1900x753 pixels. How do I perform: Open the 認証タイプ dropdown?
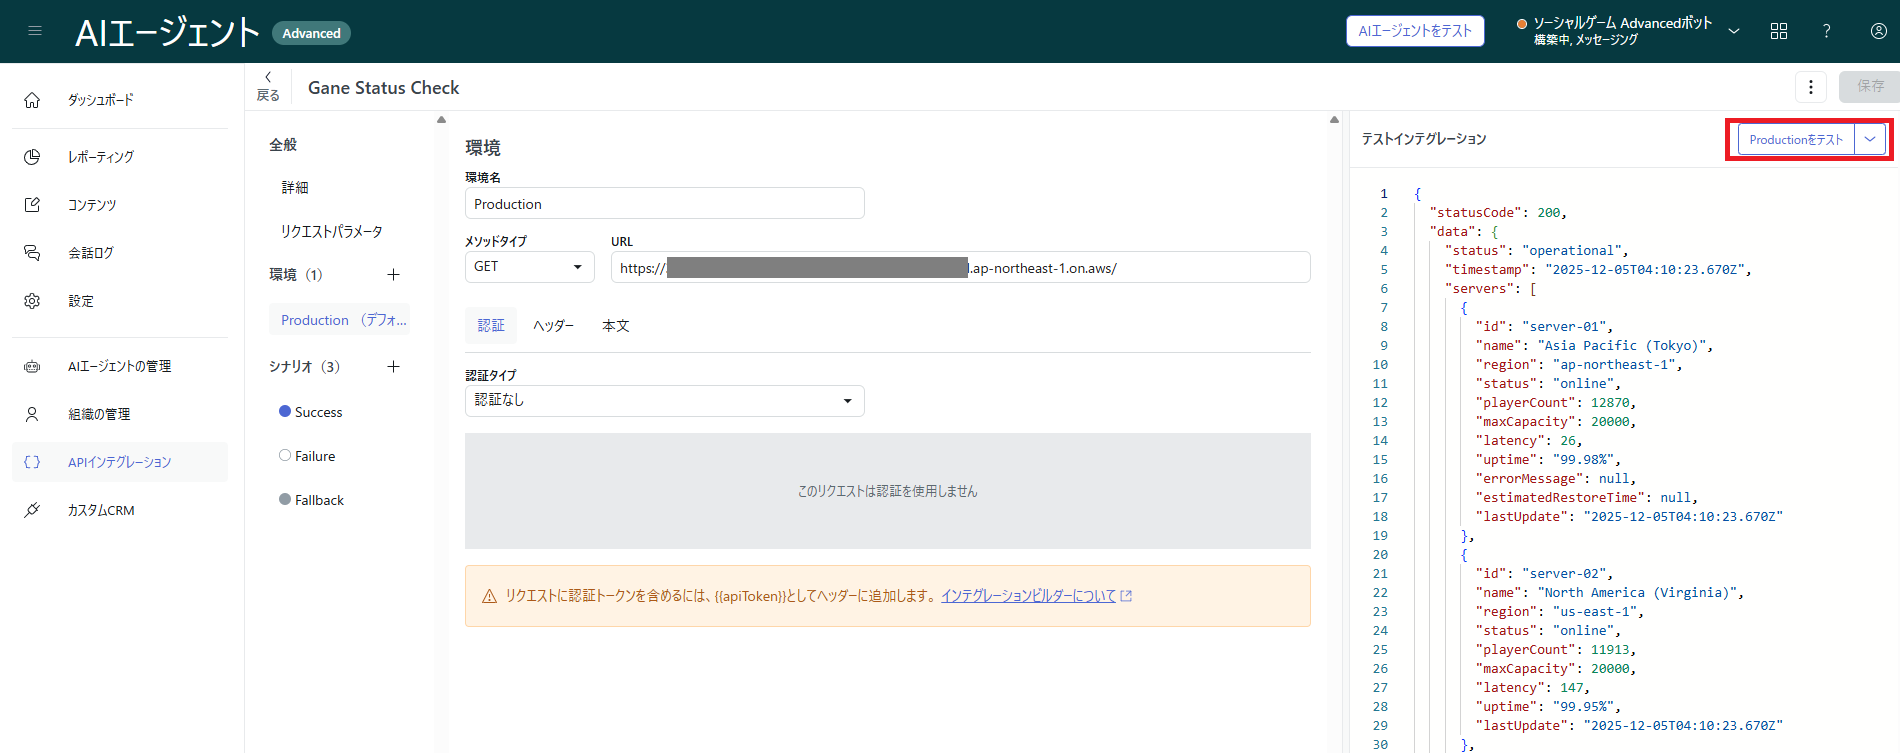click(x=664, y=401)
